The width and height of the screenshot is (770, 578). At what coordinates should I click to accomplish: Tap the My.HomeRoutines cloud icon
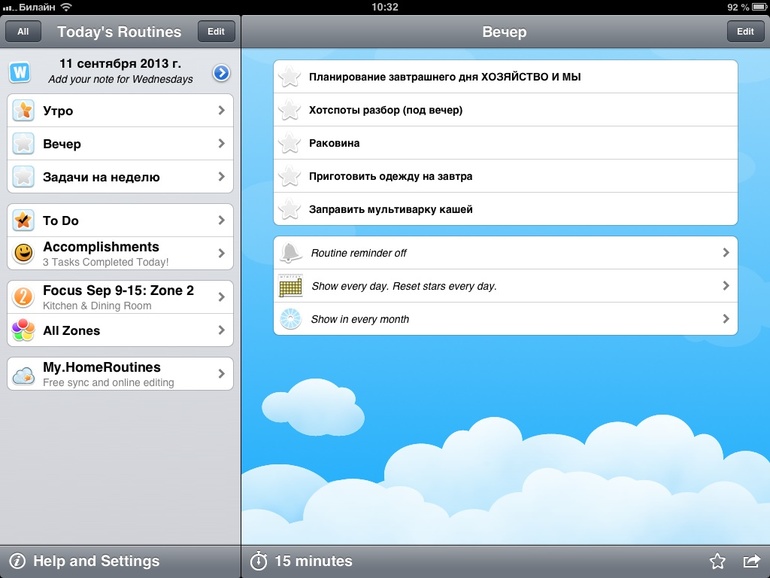[23, 375]
